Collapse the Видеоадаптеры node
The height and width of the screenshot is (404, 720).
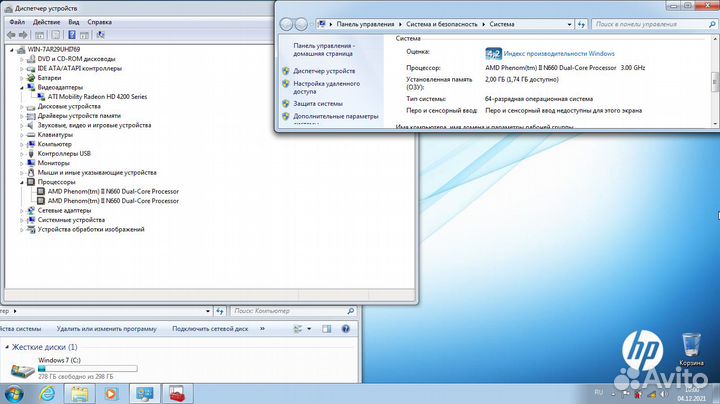tap(22, 87)
